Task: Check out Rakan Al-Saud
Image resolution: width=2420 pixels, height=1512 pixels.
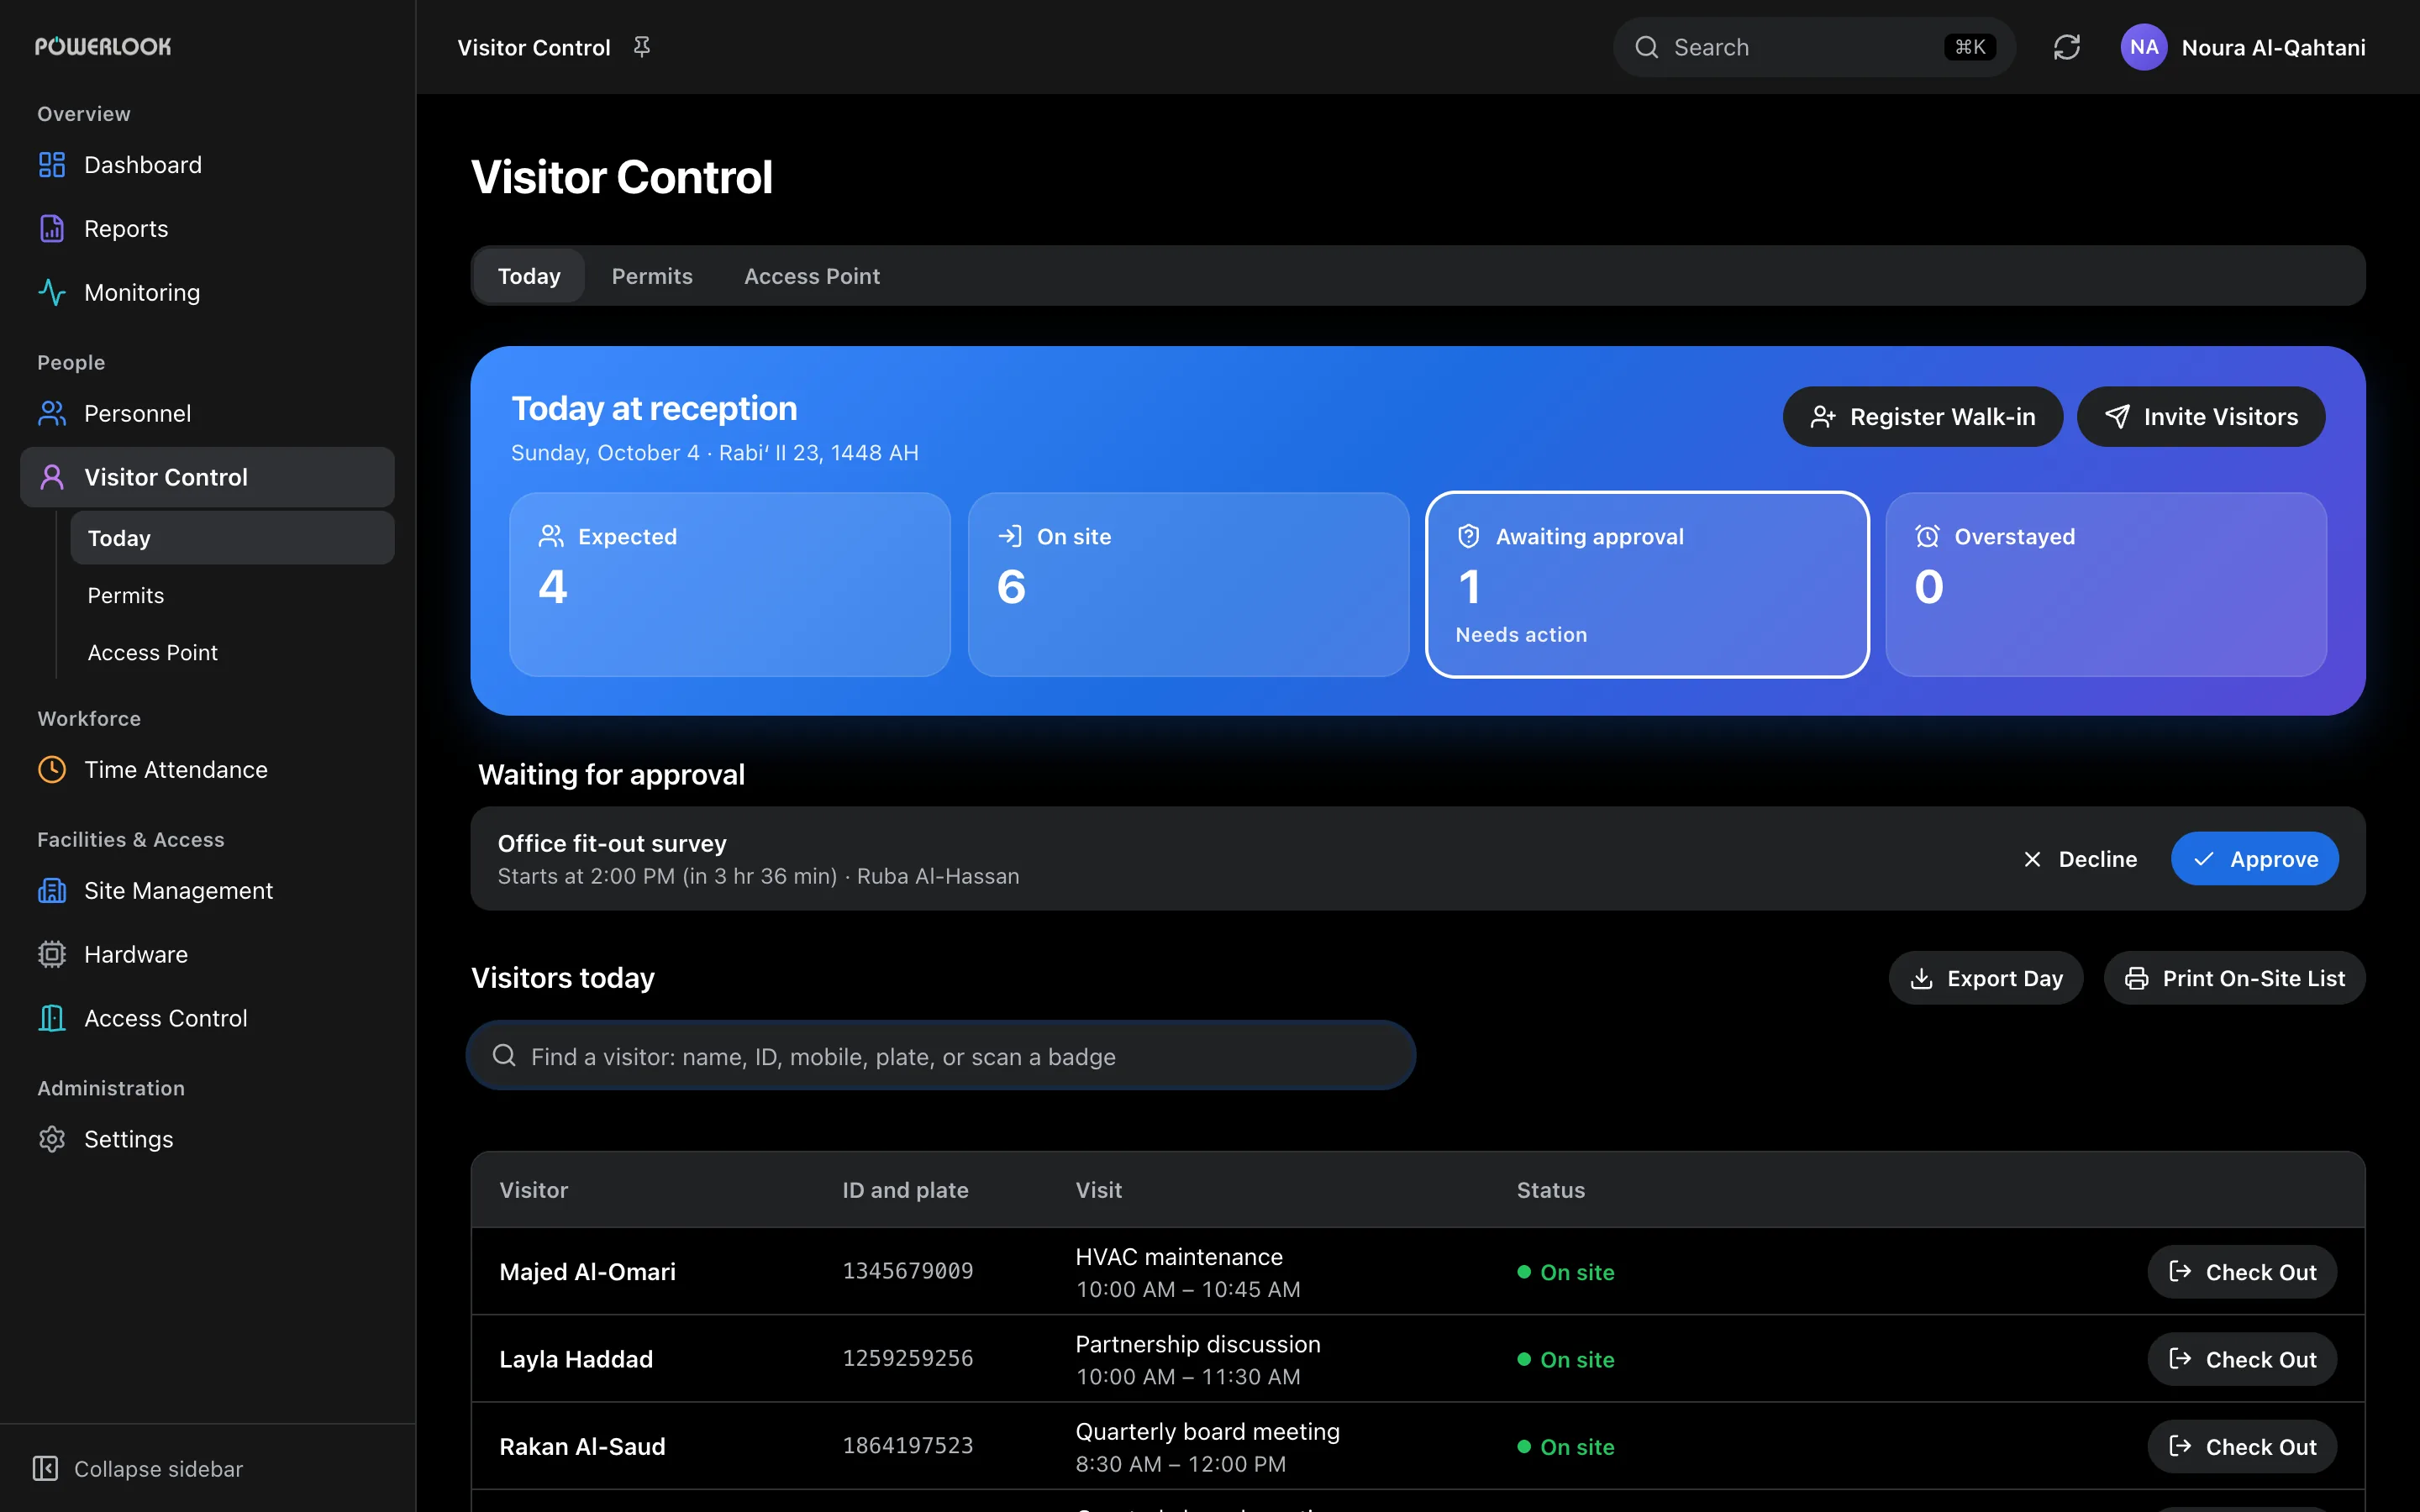Action: [2241, 1446]
